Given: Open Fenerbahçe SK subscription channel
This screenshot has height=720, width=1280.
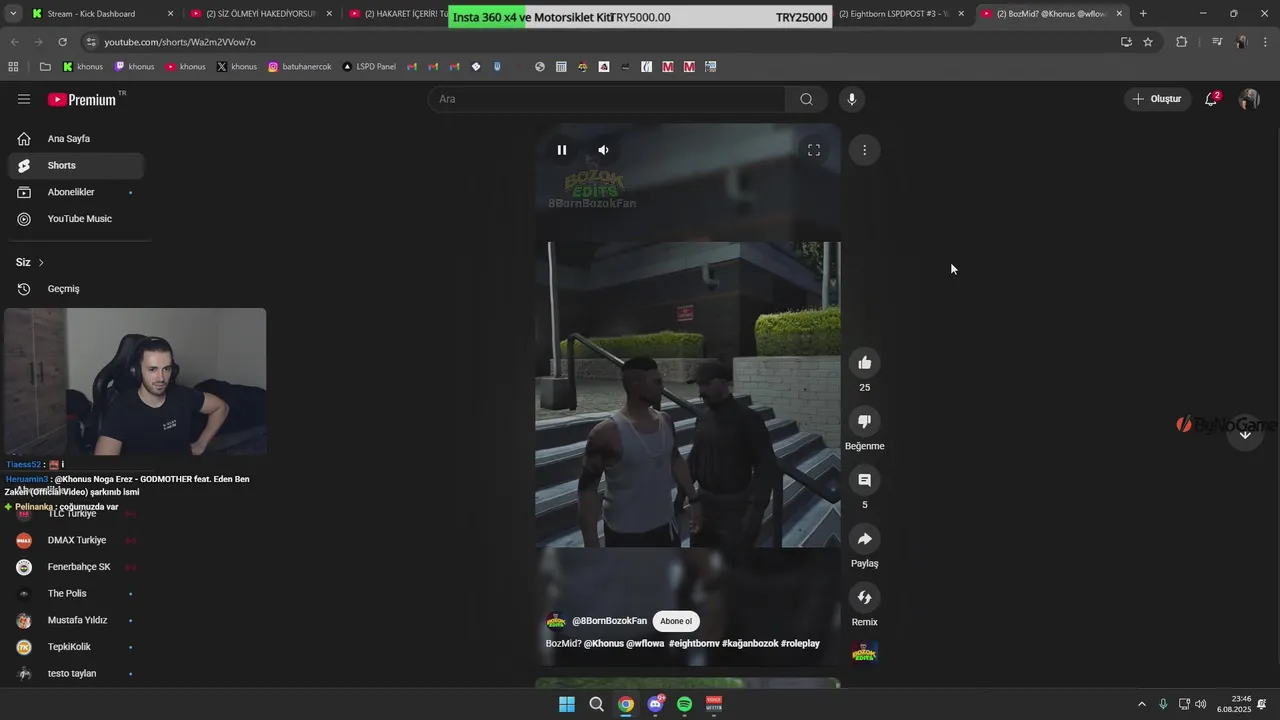Looking at the screenshot, I should point(76,567).
